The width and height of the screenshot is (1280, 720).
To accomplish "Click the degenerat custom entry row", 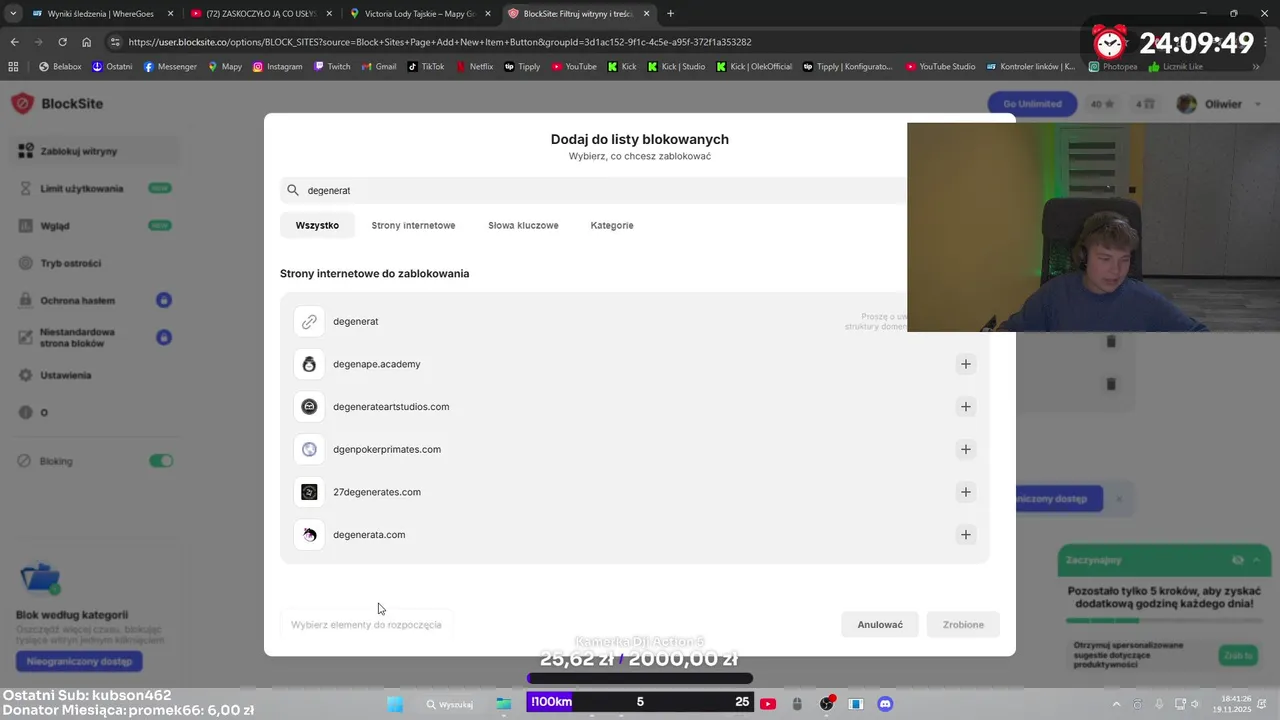I will (635, 321).
